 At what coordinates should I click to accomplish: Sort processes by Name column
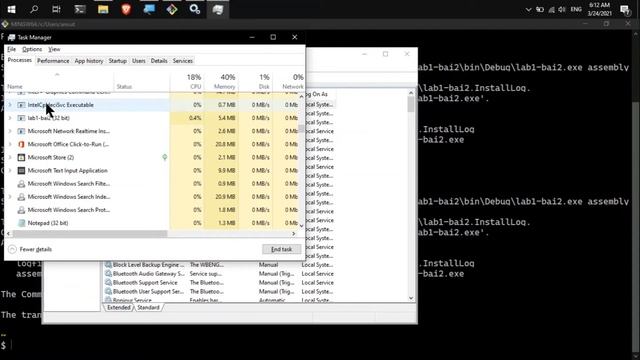pyautogui.click(x=60, y=81)
